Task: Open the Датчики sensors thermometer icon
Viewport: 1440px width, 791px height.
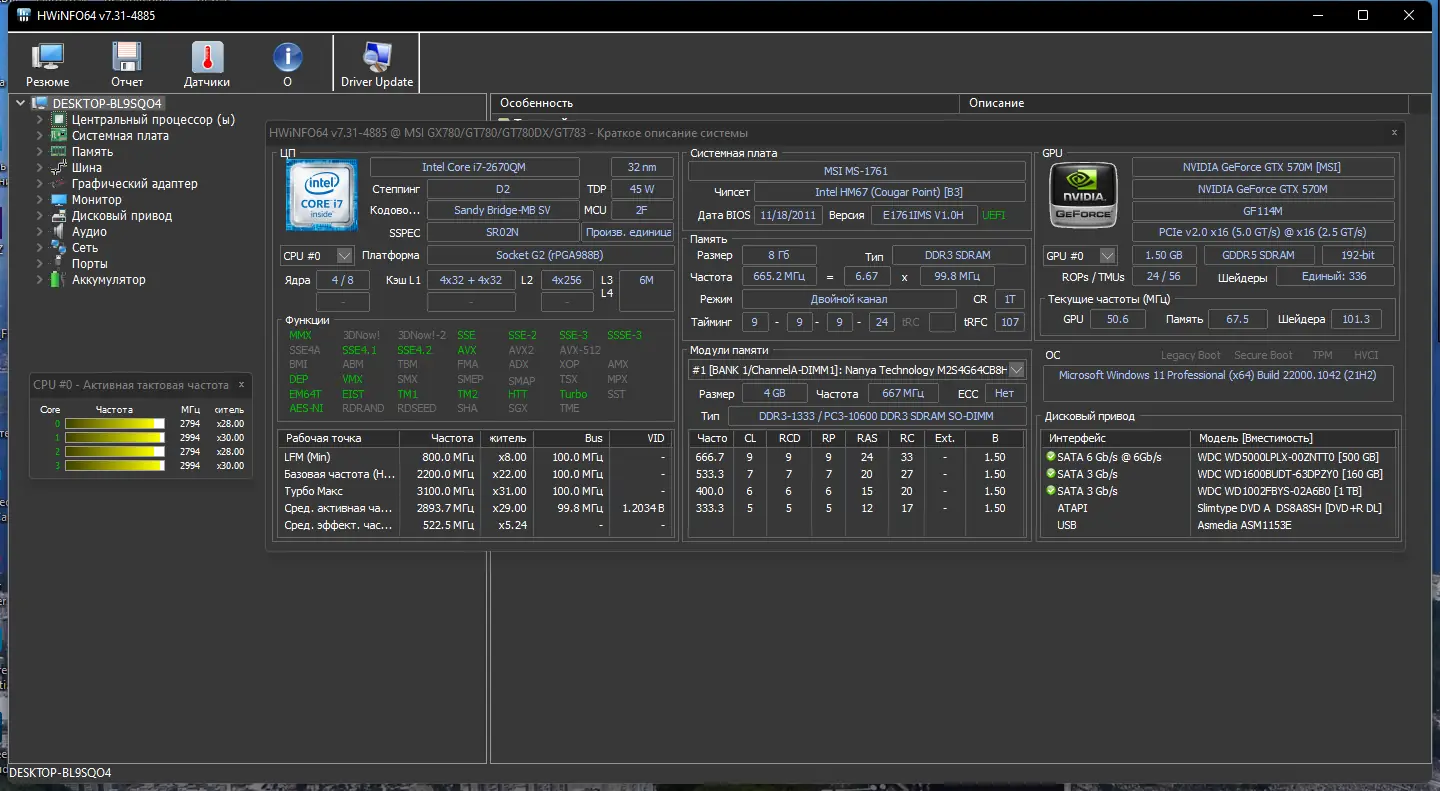Action: 207,58
